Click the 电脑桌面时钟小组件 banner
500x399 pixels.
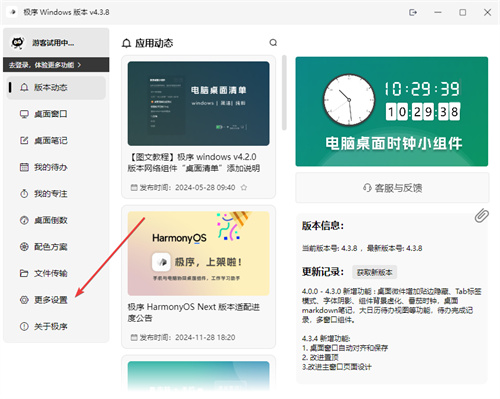coord(392,111)
